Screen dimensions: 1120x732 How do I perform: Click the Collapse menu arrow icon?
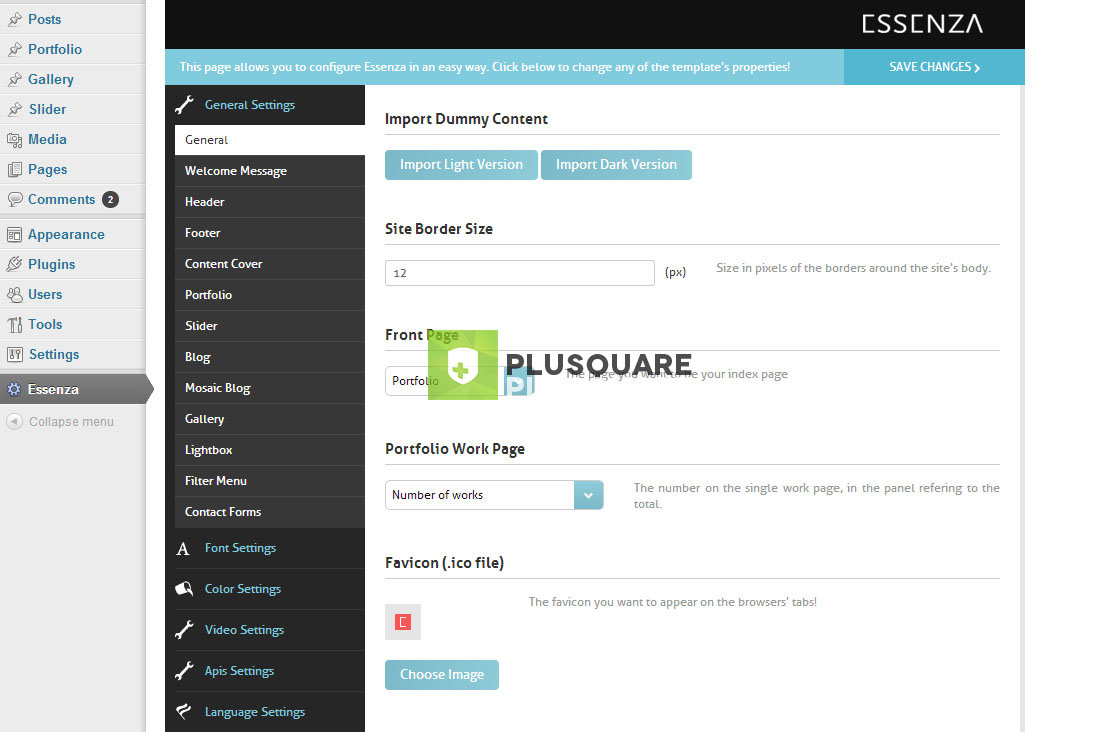(x=14, y=422)
